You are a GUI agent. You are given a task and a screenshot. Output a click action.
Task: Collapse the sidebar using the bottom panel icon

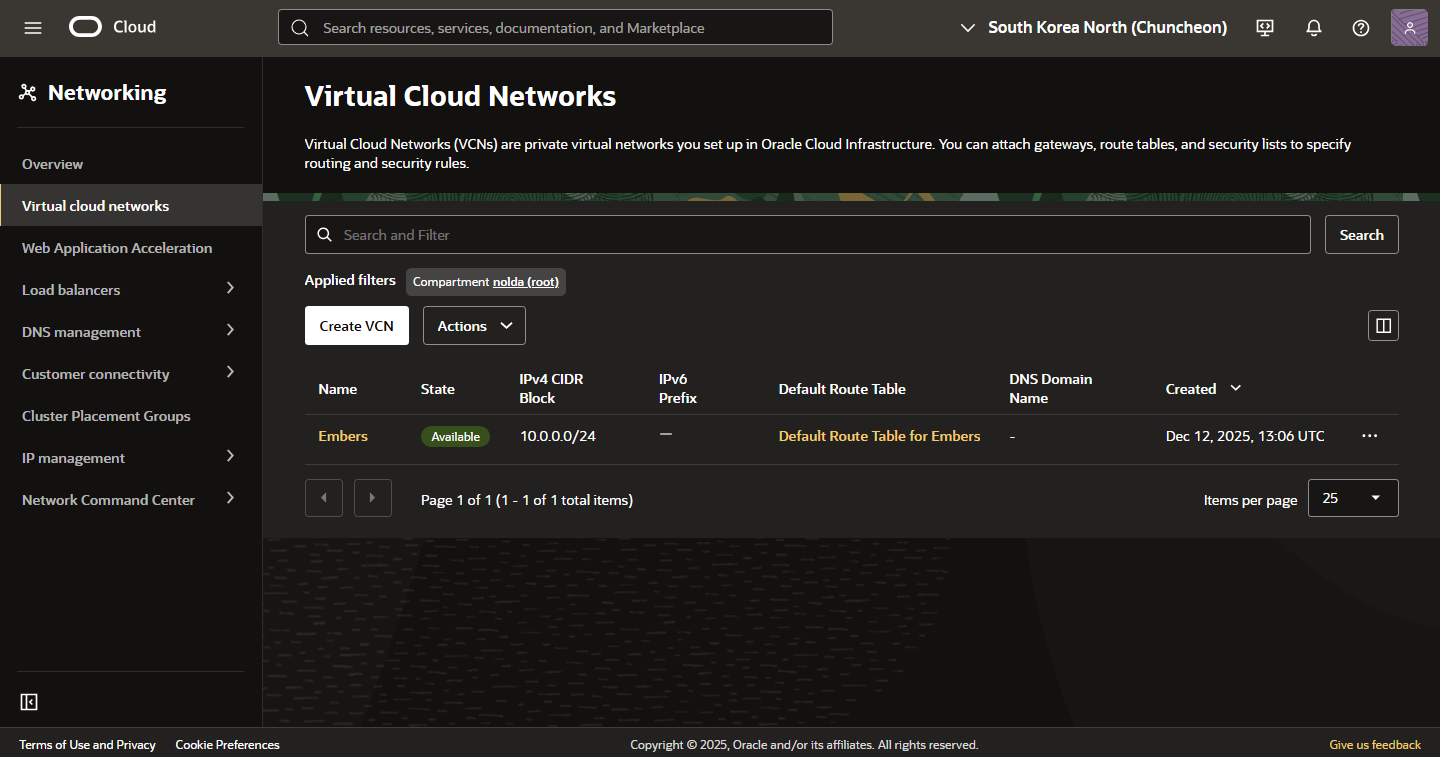29,702
